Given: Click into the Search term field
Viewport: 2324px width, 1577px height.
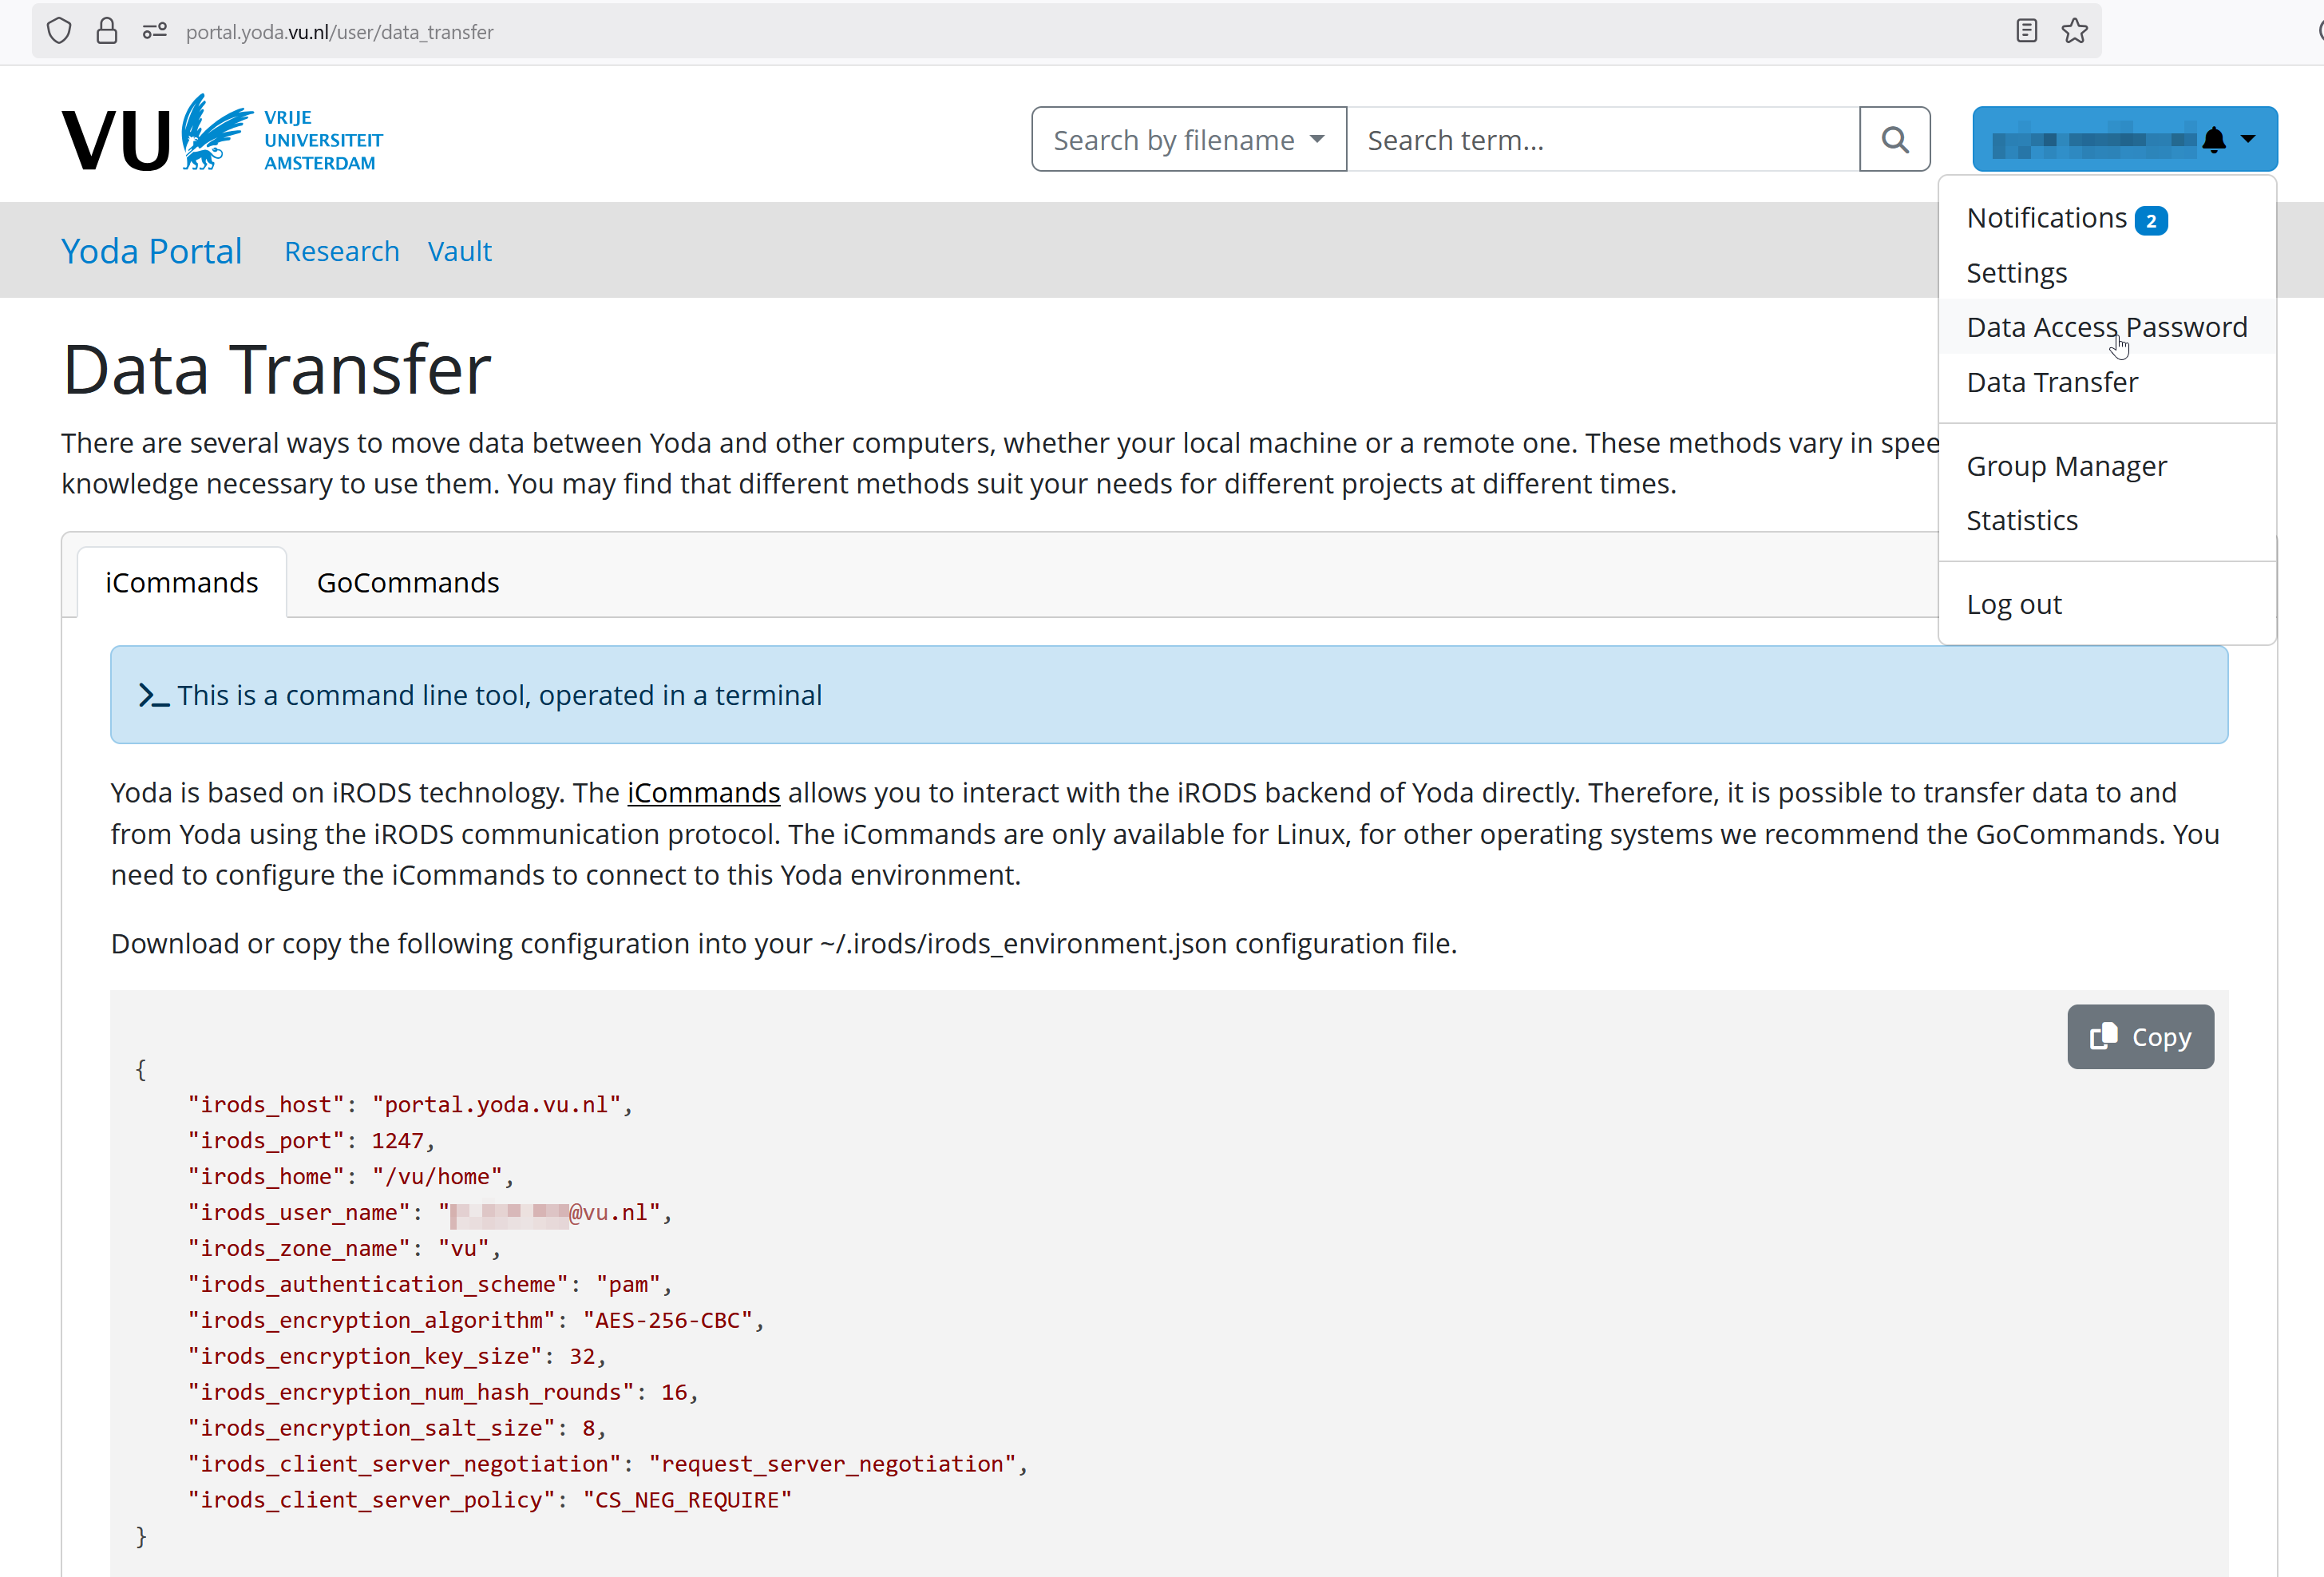Looking at the screenshot, I should click(1602, 139).
